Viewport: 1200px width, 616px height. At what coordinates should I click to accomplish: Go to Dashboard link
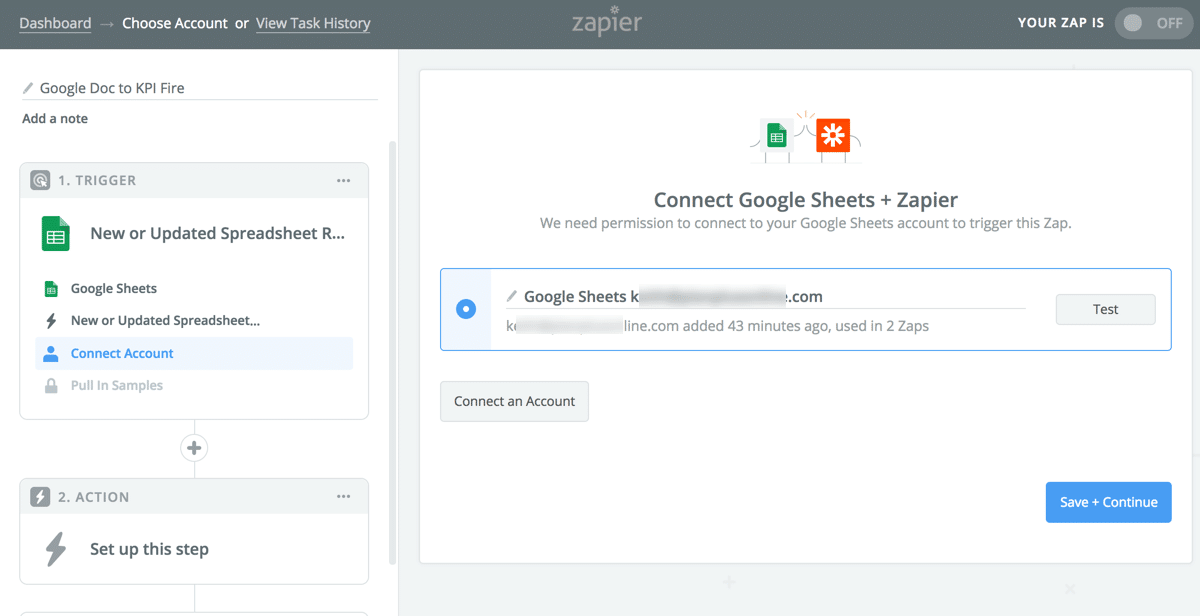[x=55, y=23]
